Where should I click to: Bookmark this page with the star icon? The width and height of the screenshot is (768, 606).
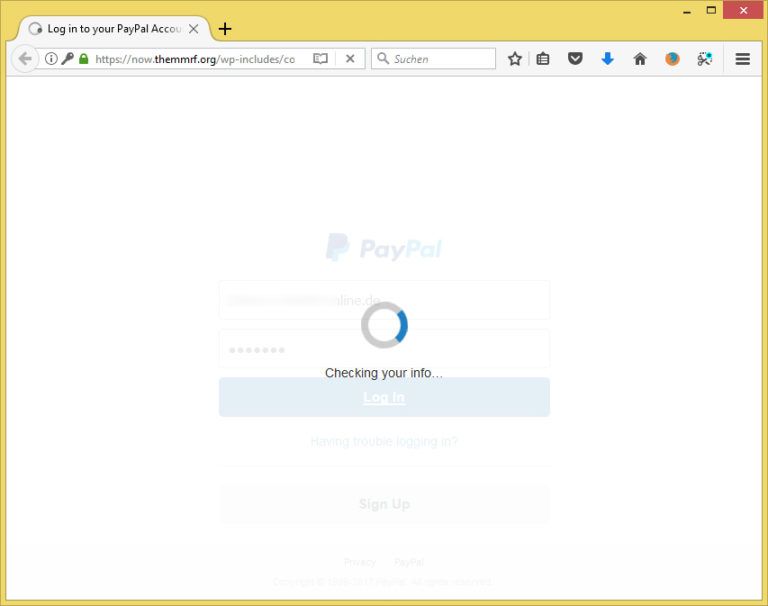point(514,59)
